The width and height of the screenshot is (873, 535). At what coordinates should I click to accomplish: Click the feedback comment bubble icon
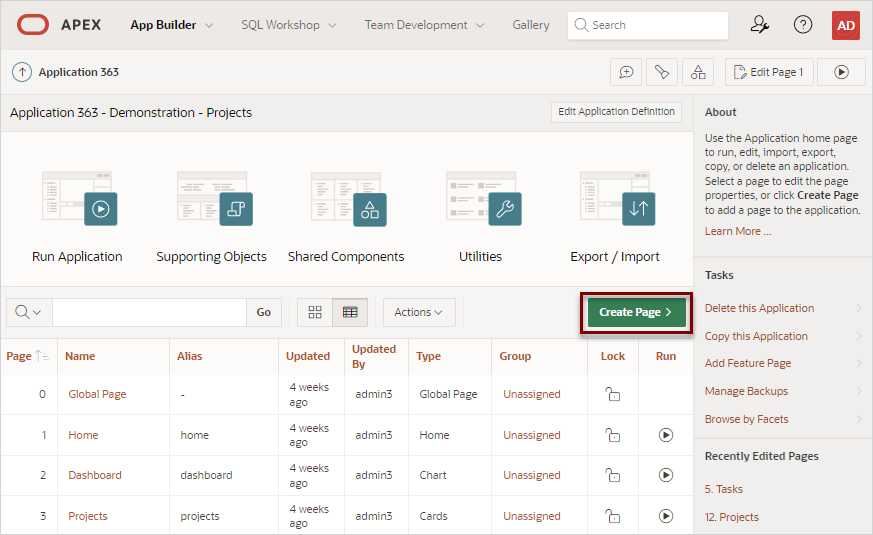pyautogui.click(x=626, y=72)
